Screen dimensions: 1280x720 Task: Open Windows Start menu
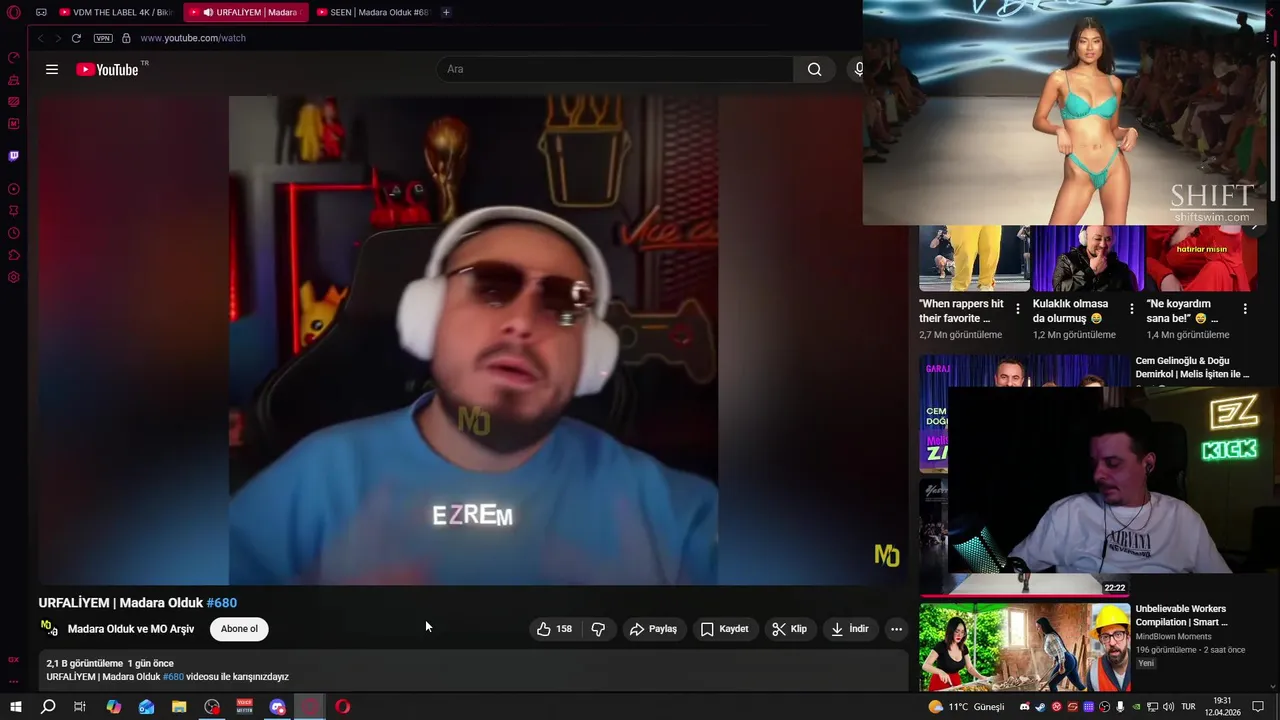(15, 707)
